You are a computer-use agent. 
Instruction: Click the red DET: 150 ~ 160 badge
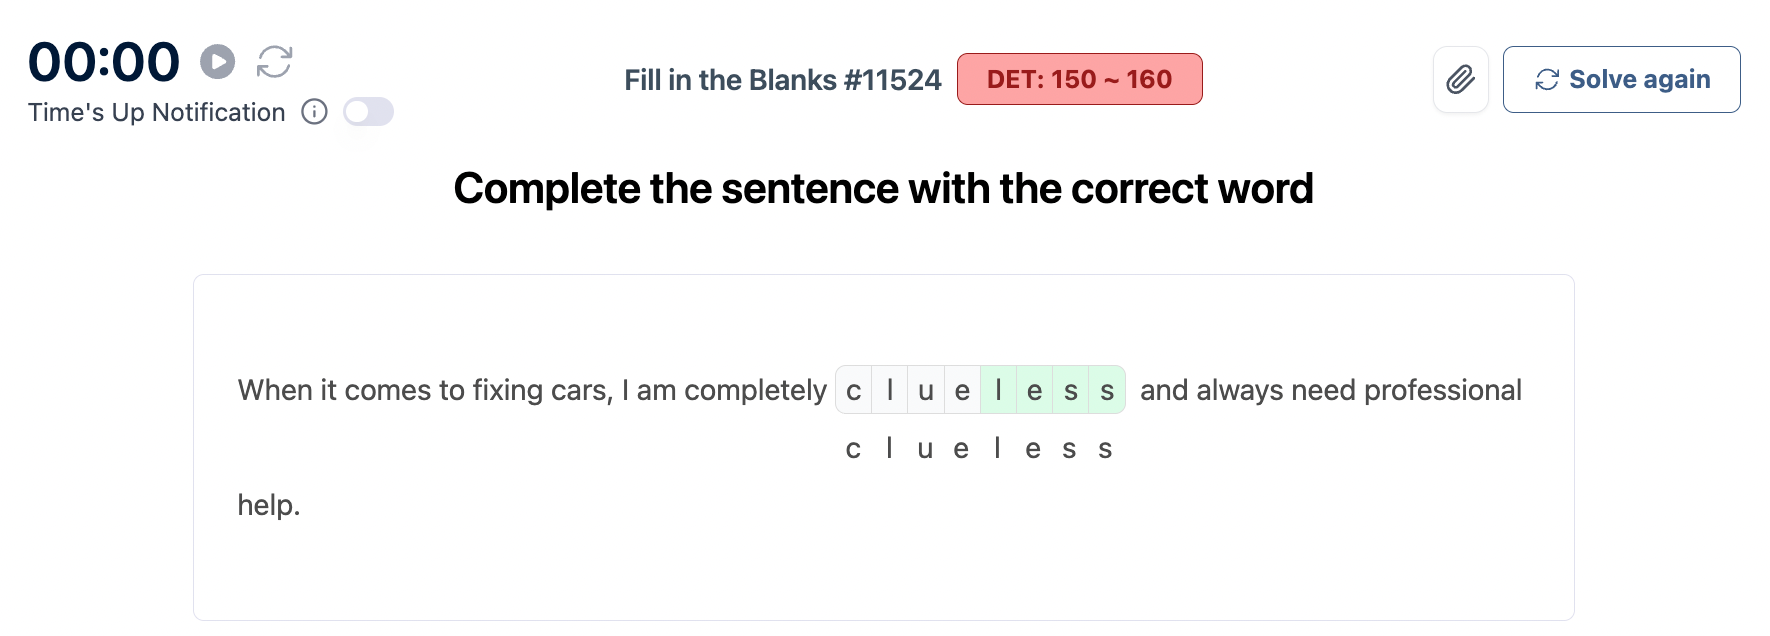(x=1079, y=79)
